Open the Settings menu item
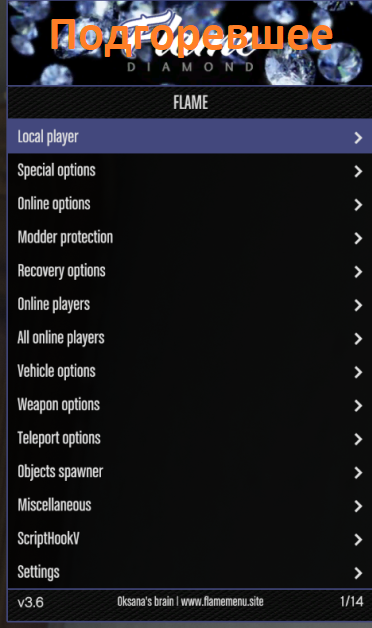372x628 pixels. [190, 572]
